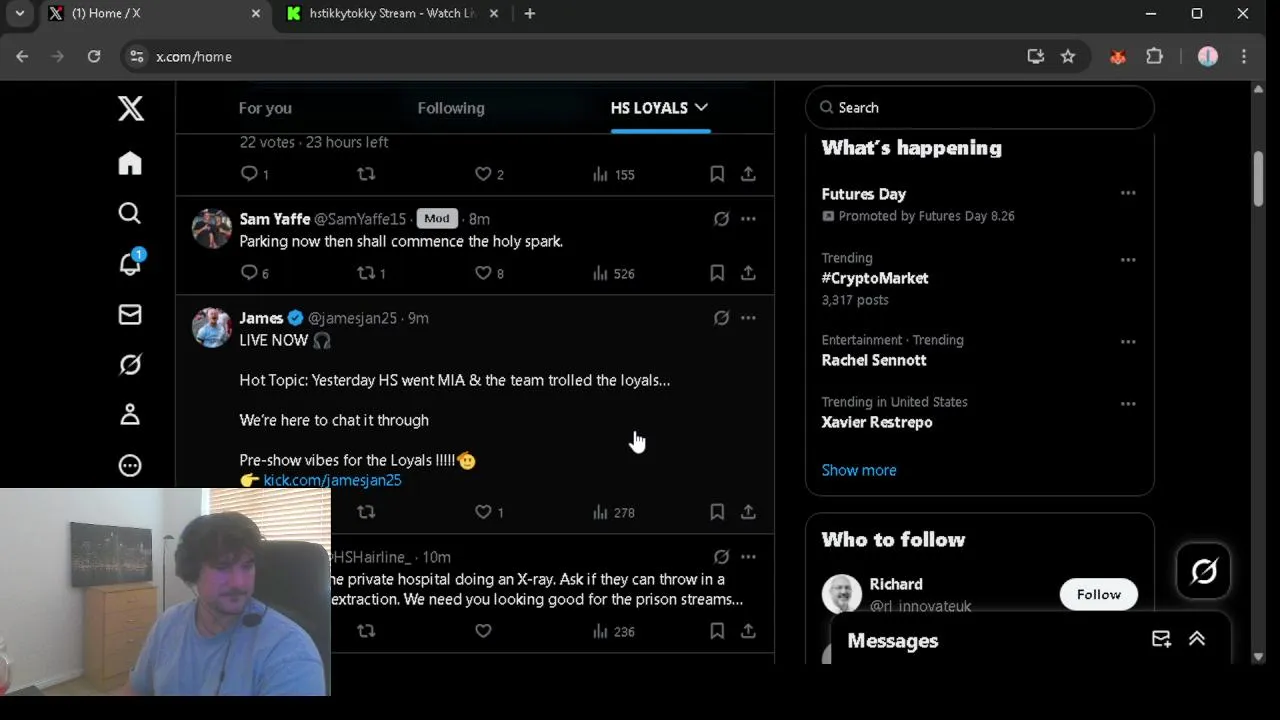Open the #CryptoMarket trending topic

(875, 278)
